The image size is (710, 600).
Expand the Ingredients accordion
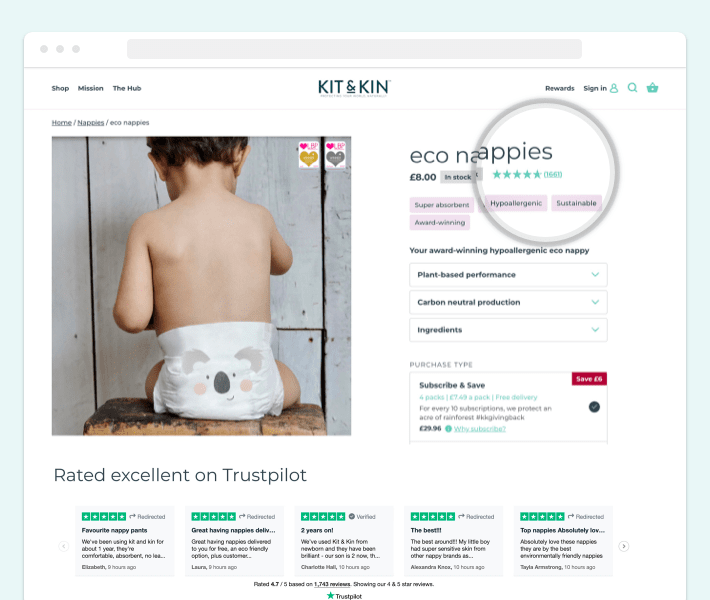[x=508, y=330]
